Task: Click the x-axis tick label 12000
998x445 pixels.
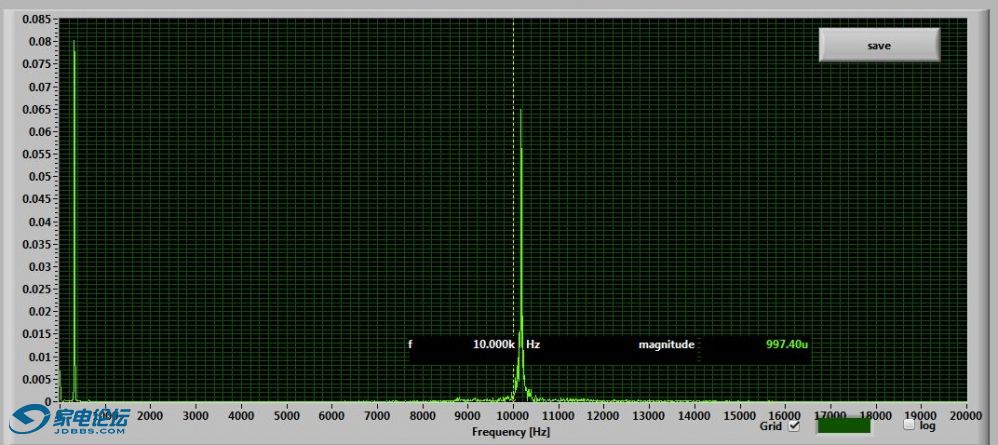Action: [603, 416]
